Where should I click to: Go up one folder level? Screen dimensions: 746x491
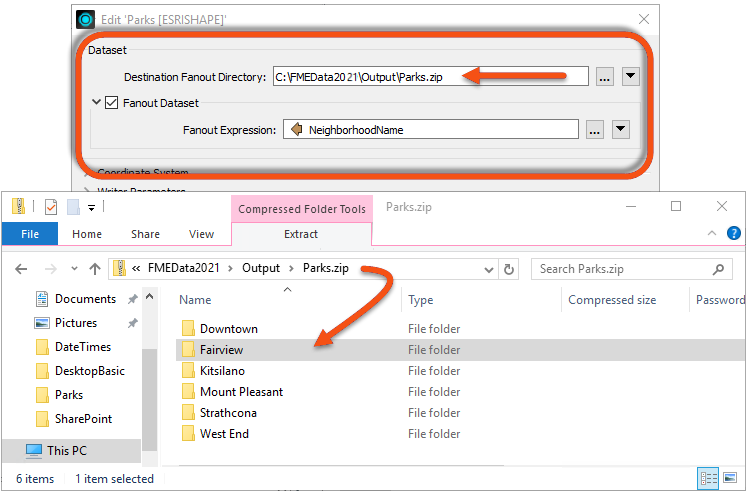coord(95,269)
